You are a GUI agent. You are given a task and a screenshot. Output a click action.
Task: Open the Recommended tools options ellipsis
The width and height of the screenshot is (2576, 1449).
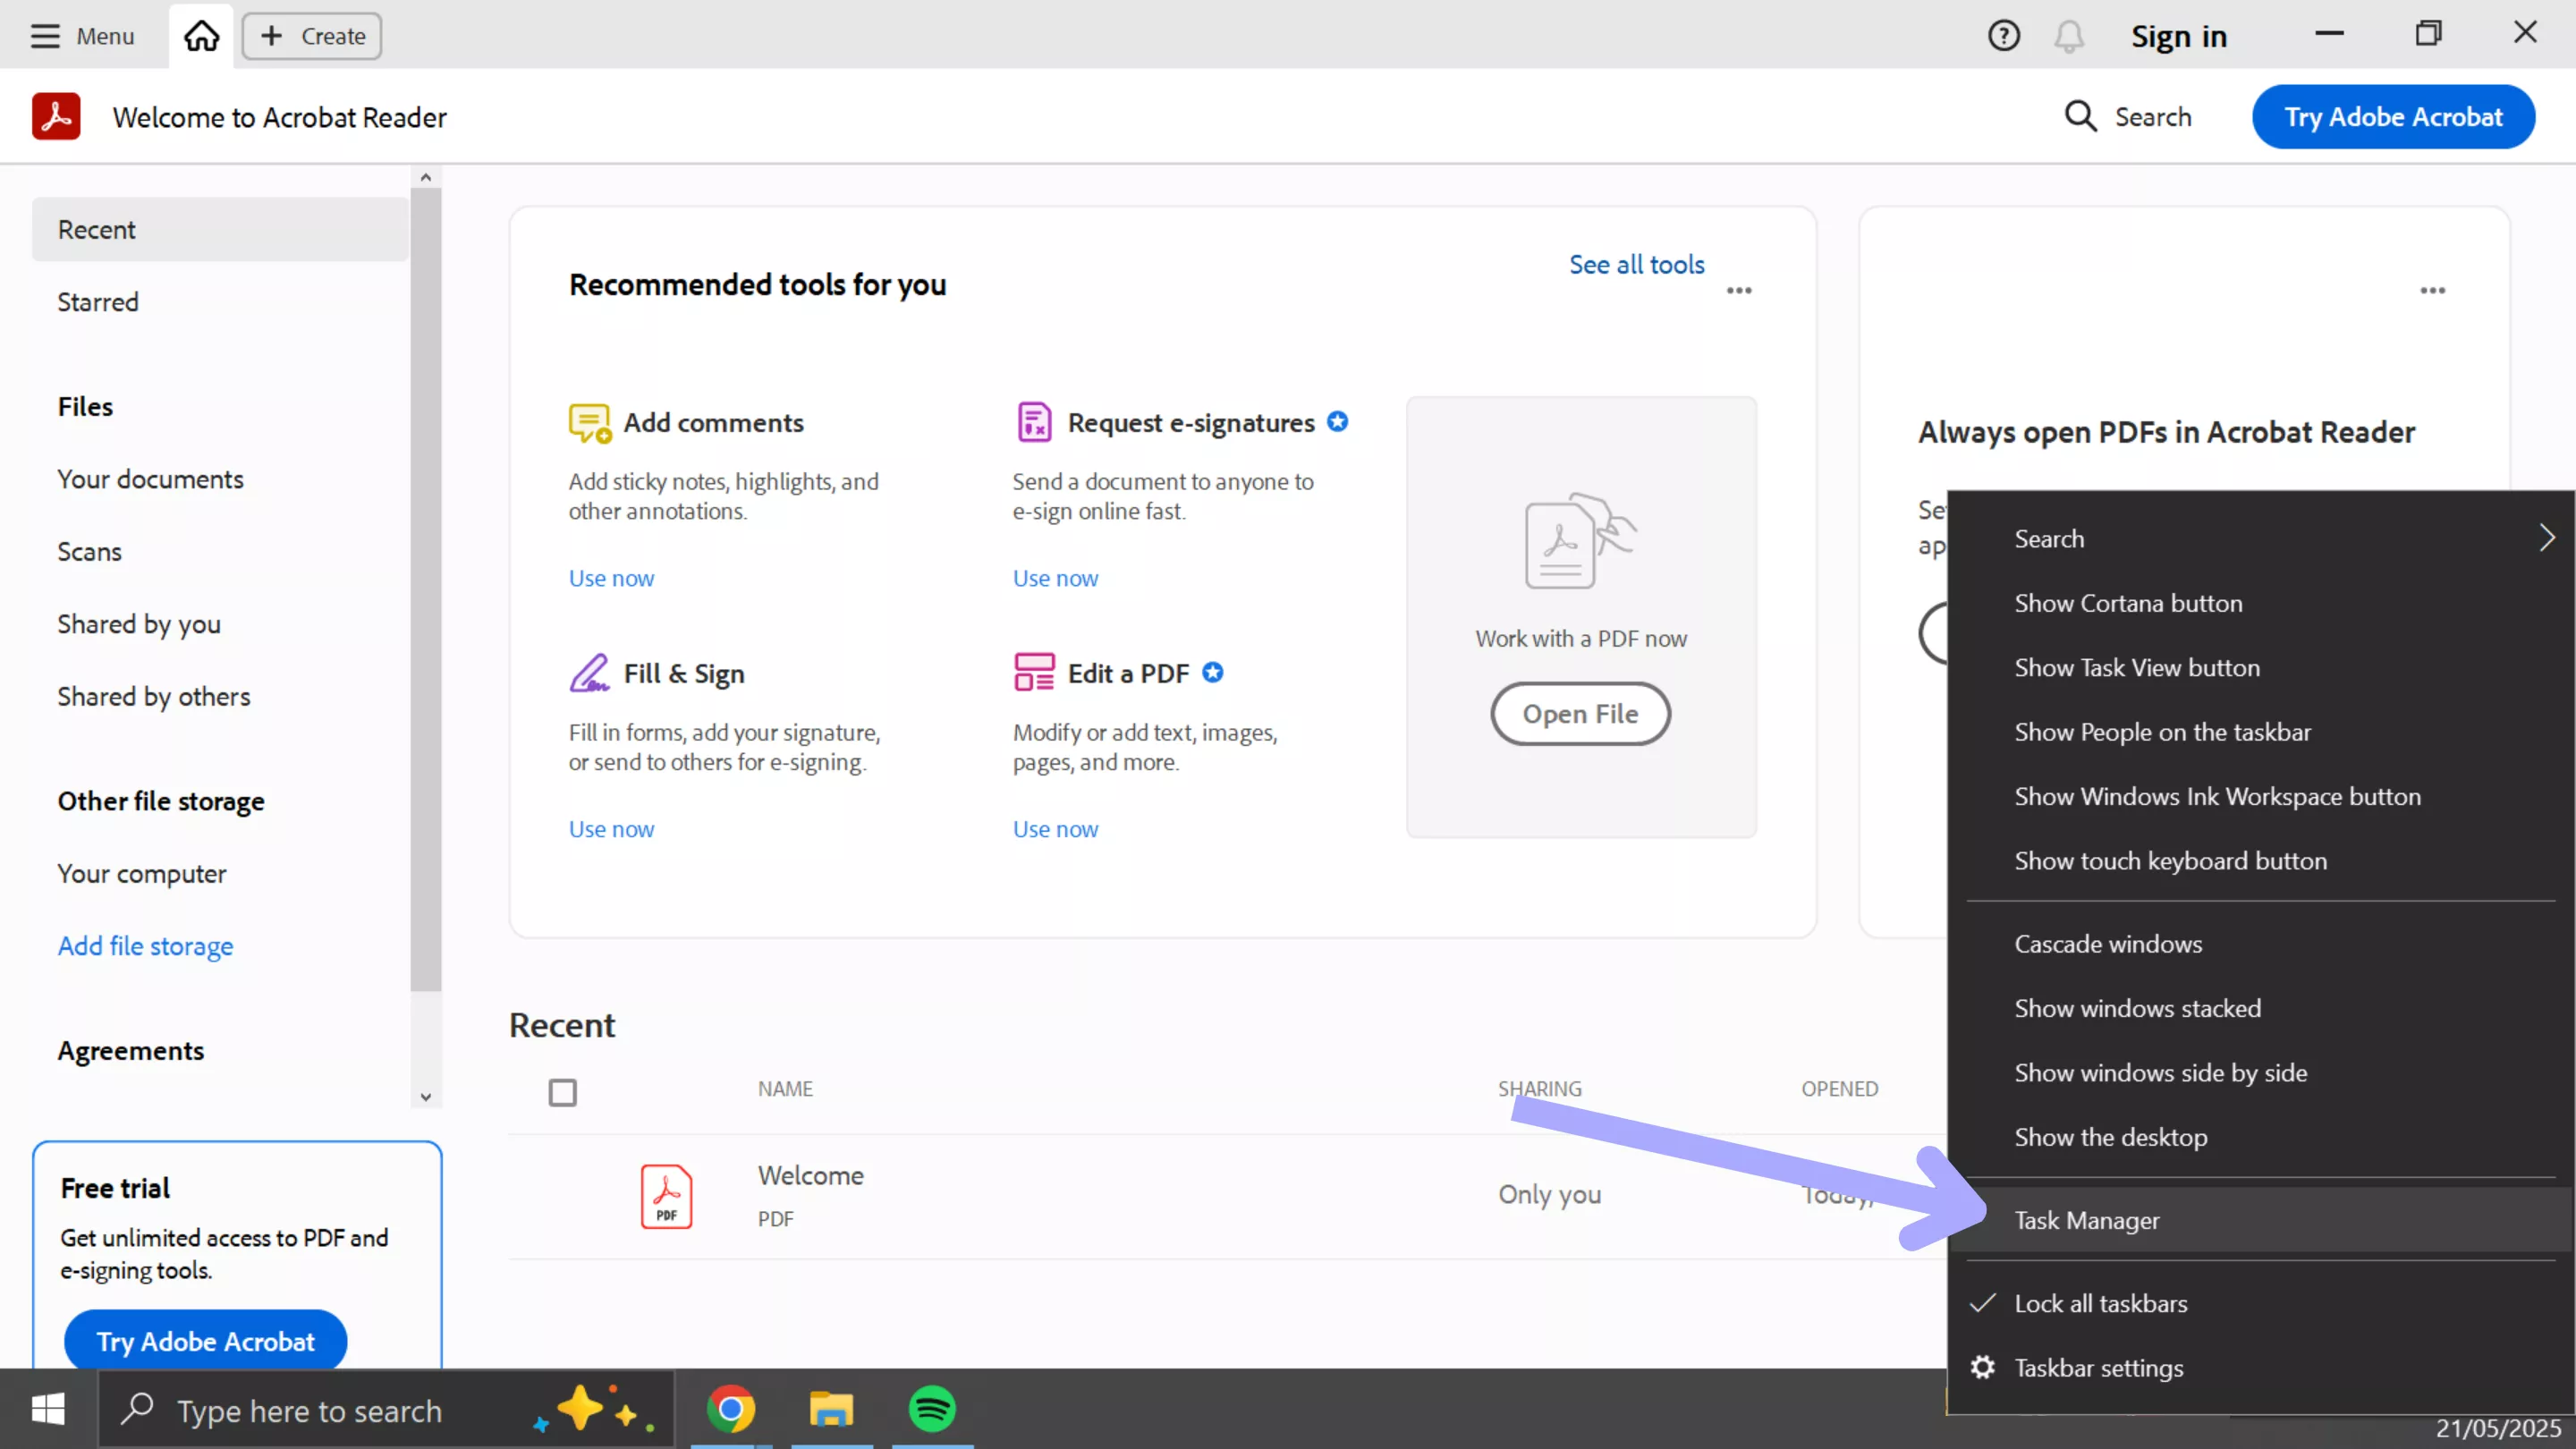(x=1738, y=291)
